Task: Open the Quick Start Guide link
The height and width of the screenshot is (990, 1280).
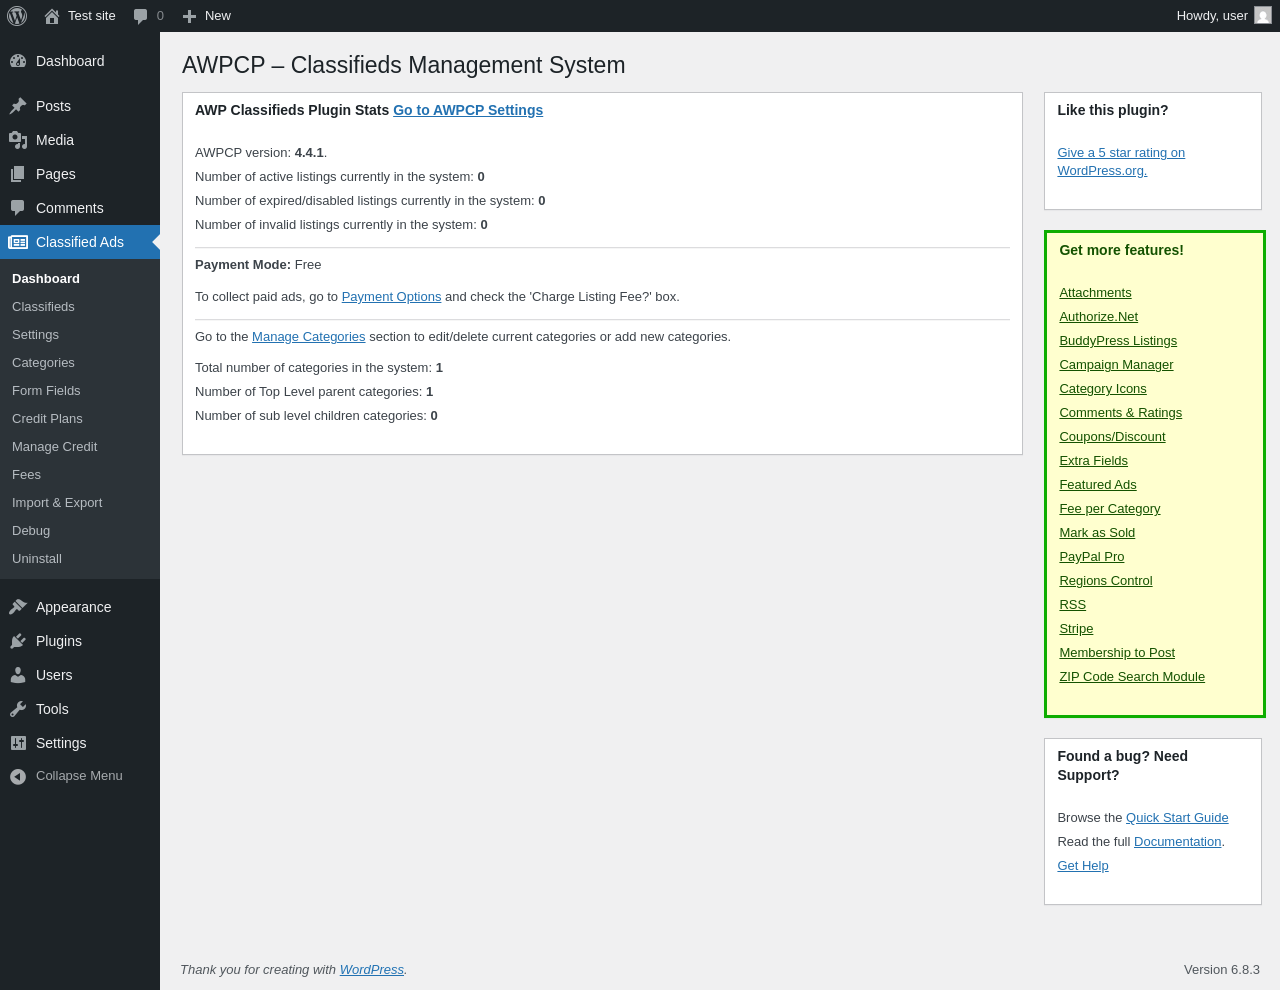Action: pos(1177,818)
